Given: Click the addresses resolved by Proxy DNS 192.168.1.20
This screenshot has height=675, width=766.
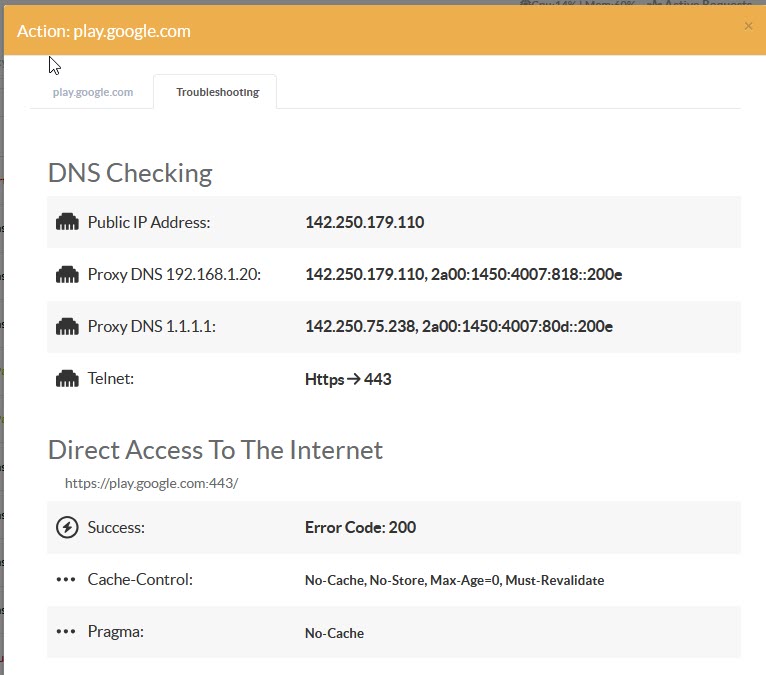Looking at the screenshot, I should 463,274.
